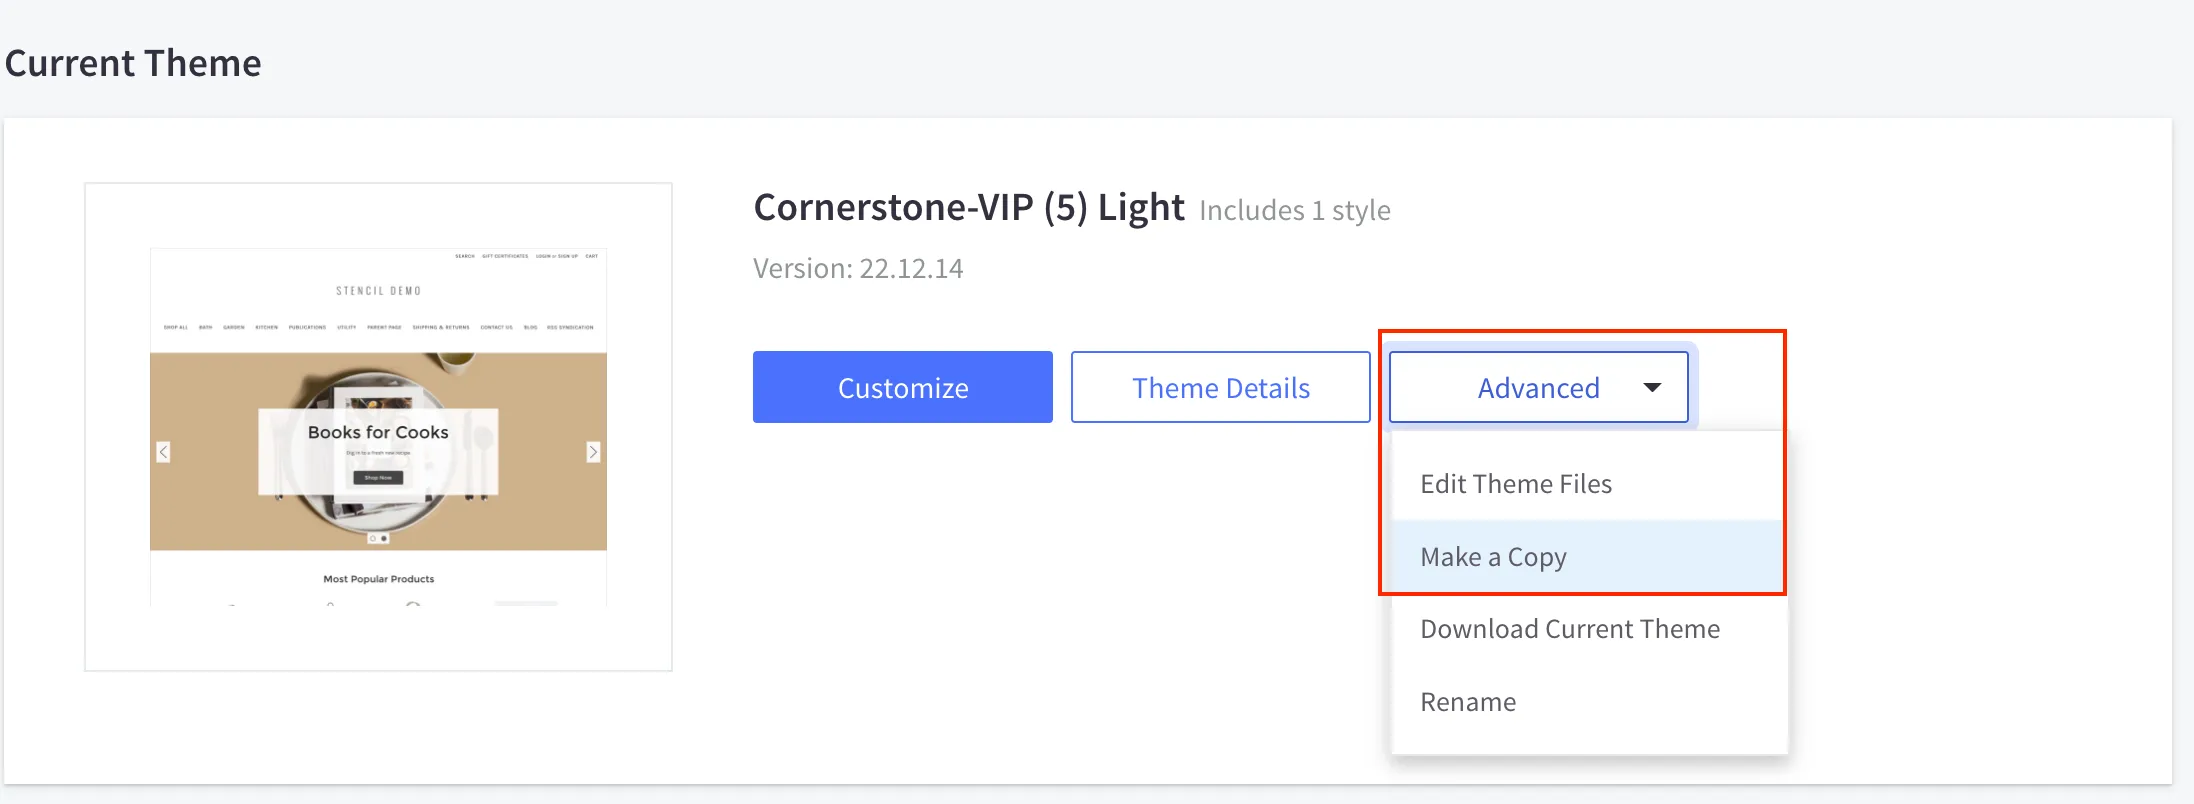Click the left carousel arrow in theme preview
The height and width of the screenshot is (804, 2194).
pyautogui.click(x=163, y=451)
